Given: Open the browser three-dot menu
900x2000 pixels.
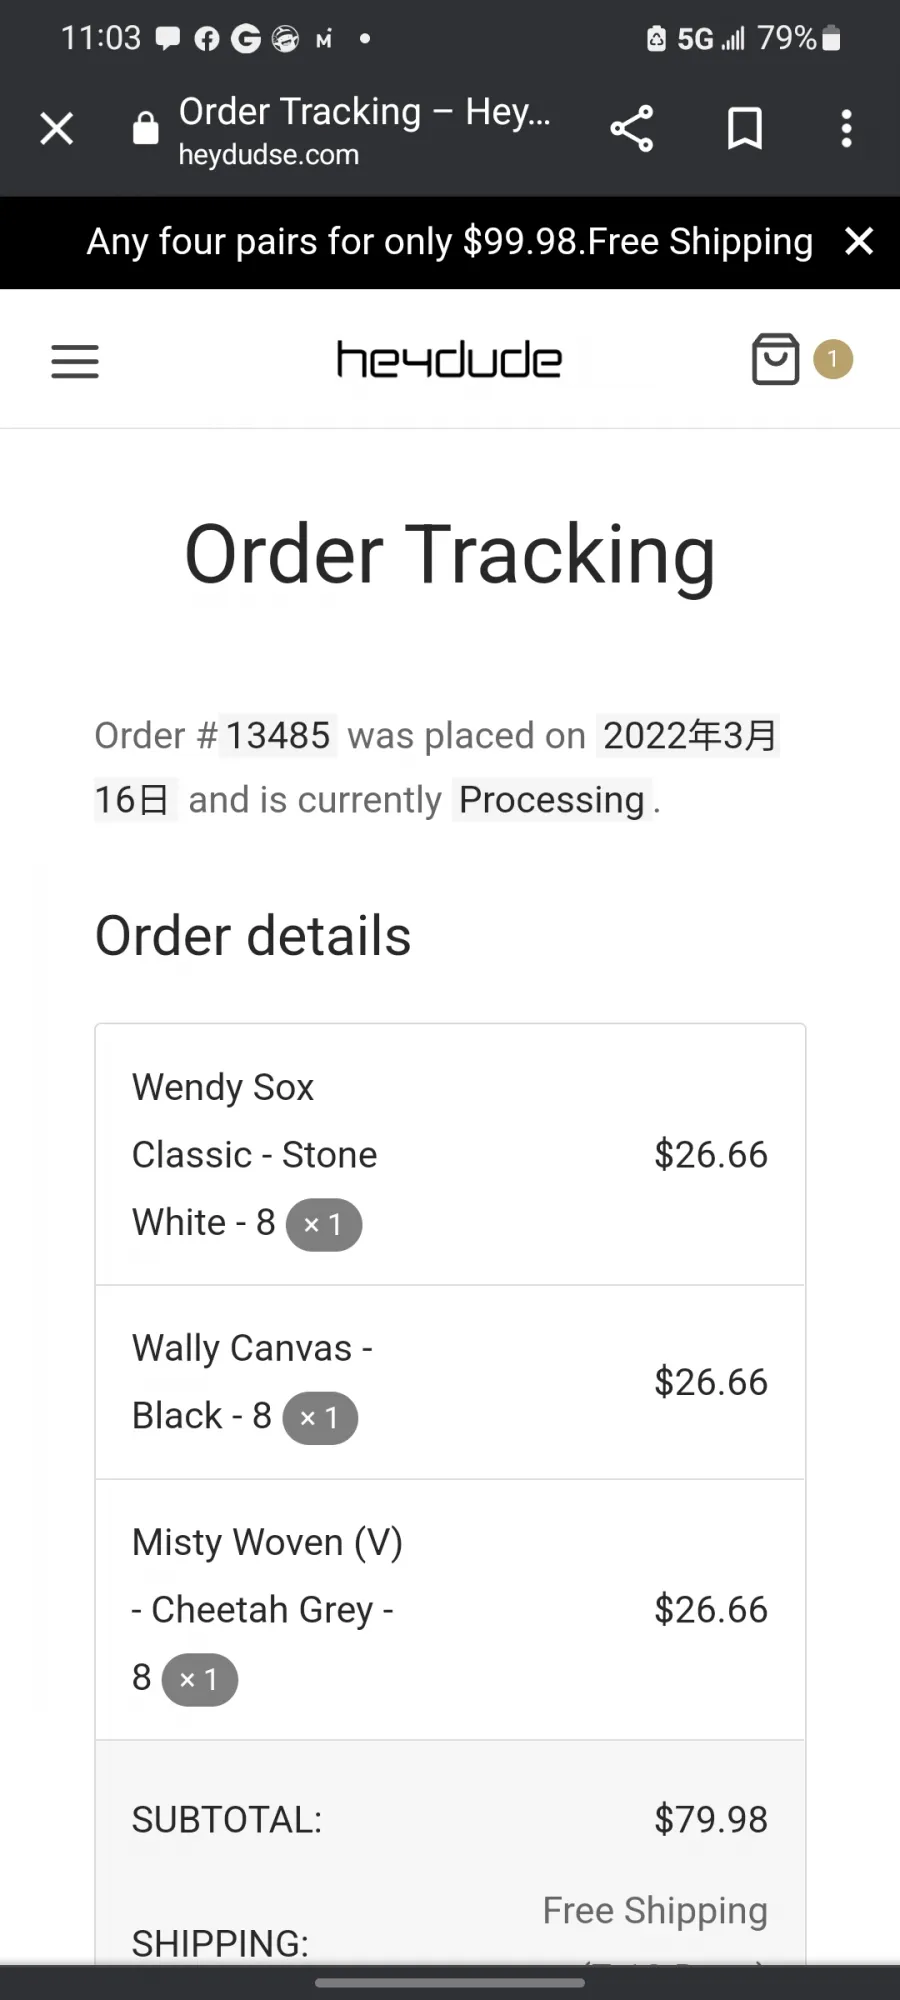Looking at the screenshot, I should [847, 128].
